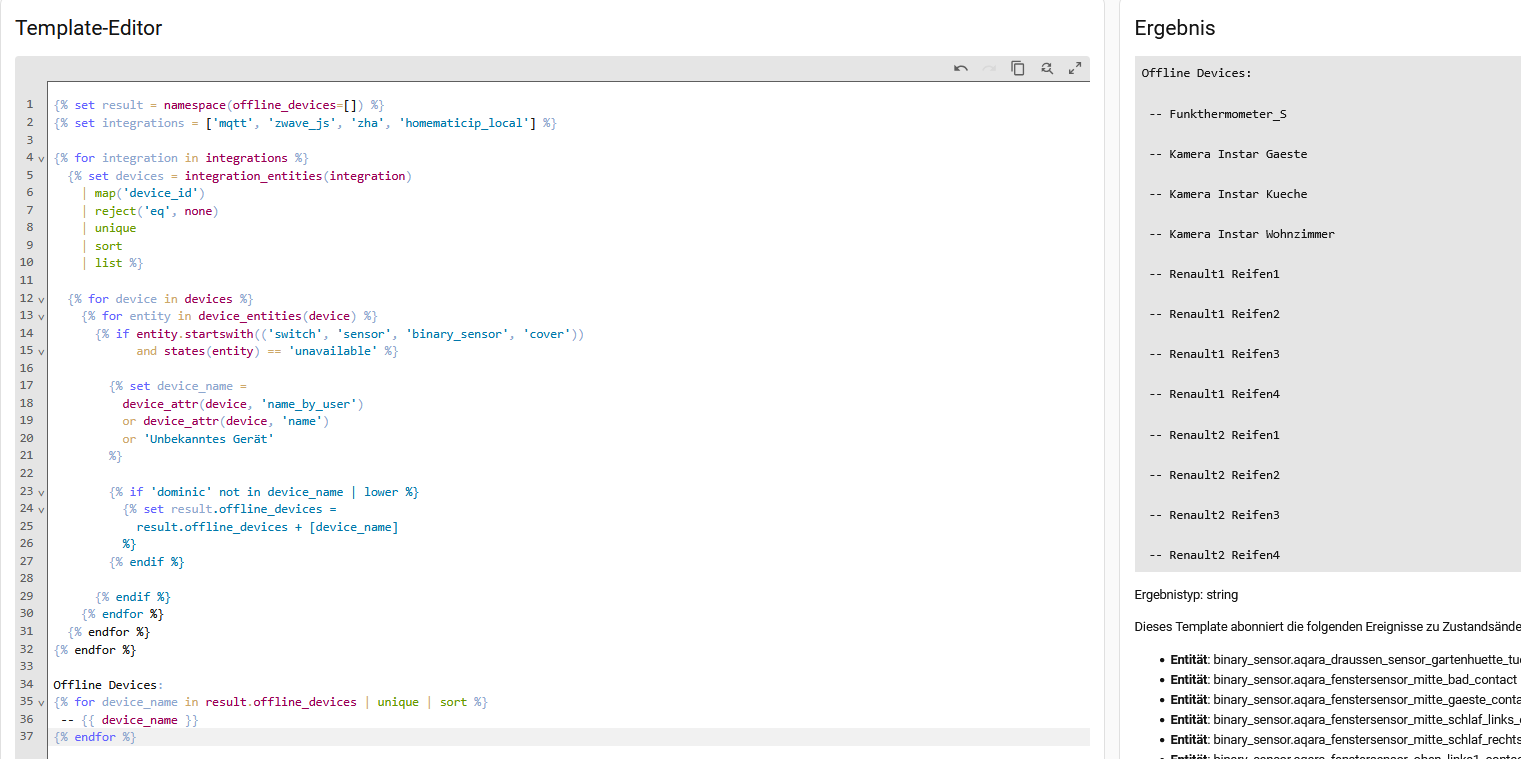Select '-- Renault2 Reifen1' result line
Screen dimensions: 1521x759
click(1214, 435)
